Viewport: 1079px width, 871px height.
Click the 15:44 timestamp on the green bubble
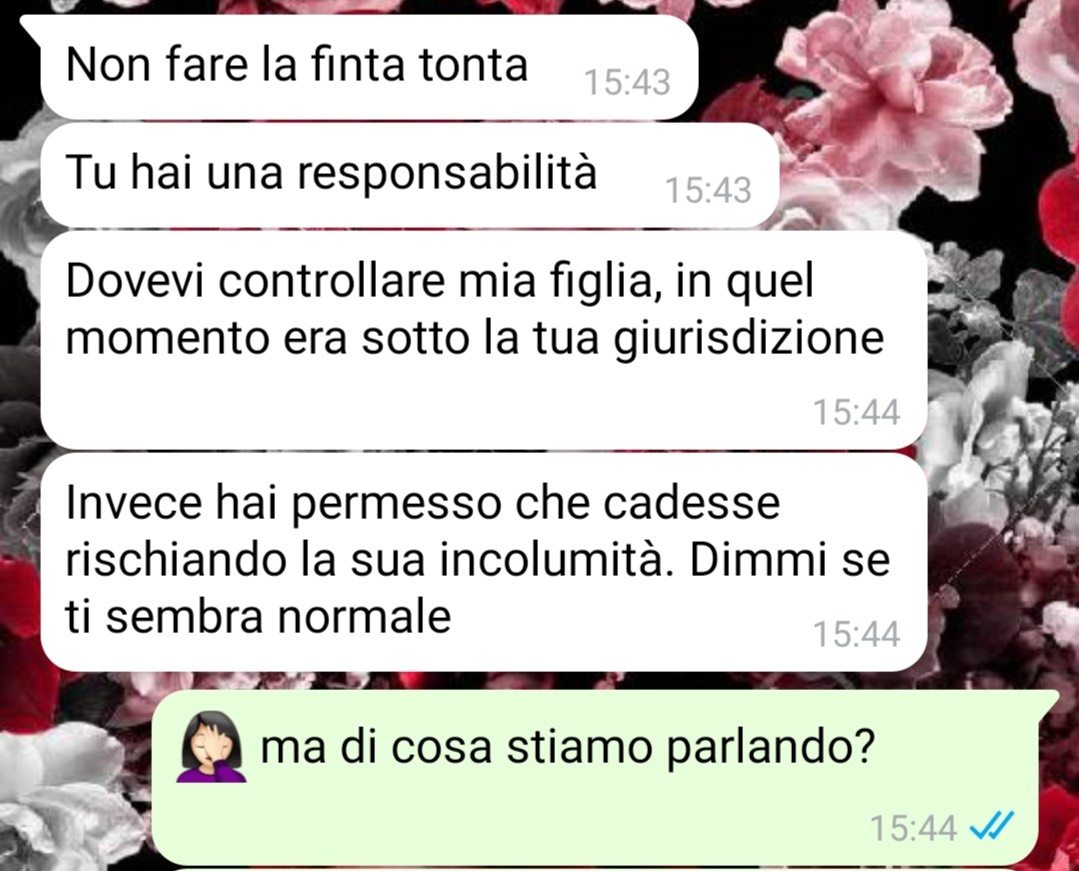coord(913,827)
